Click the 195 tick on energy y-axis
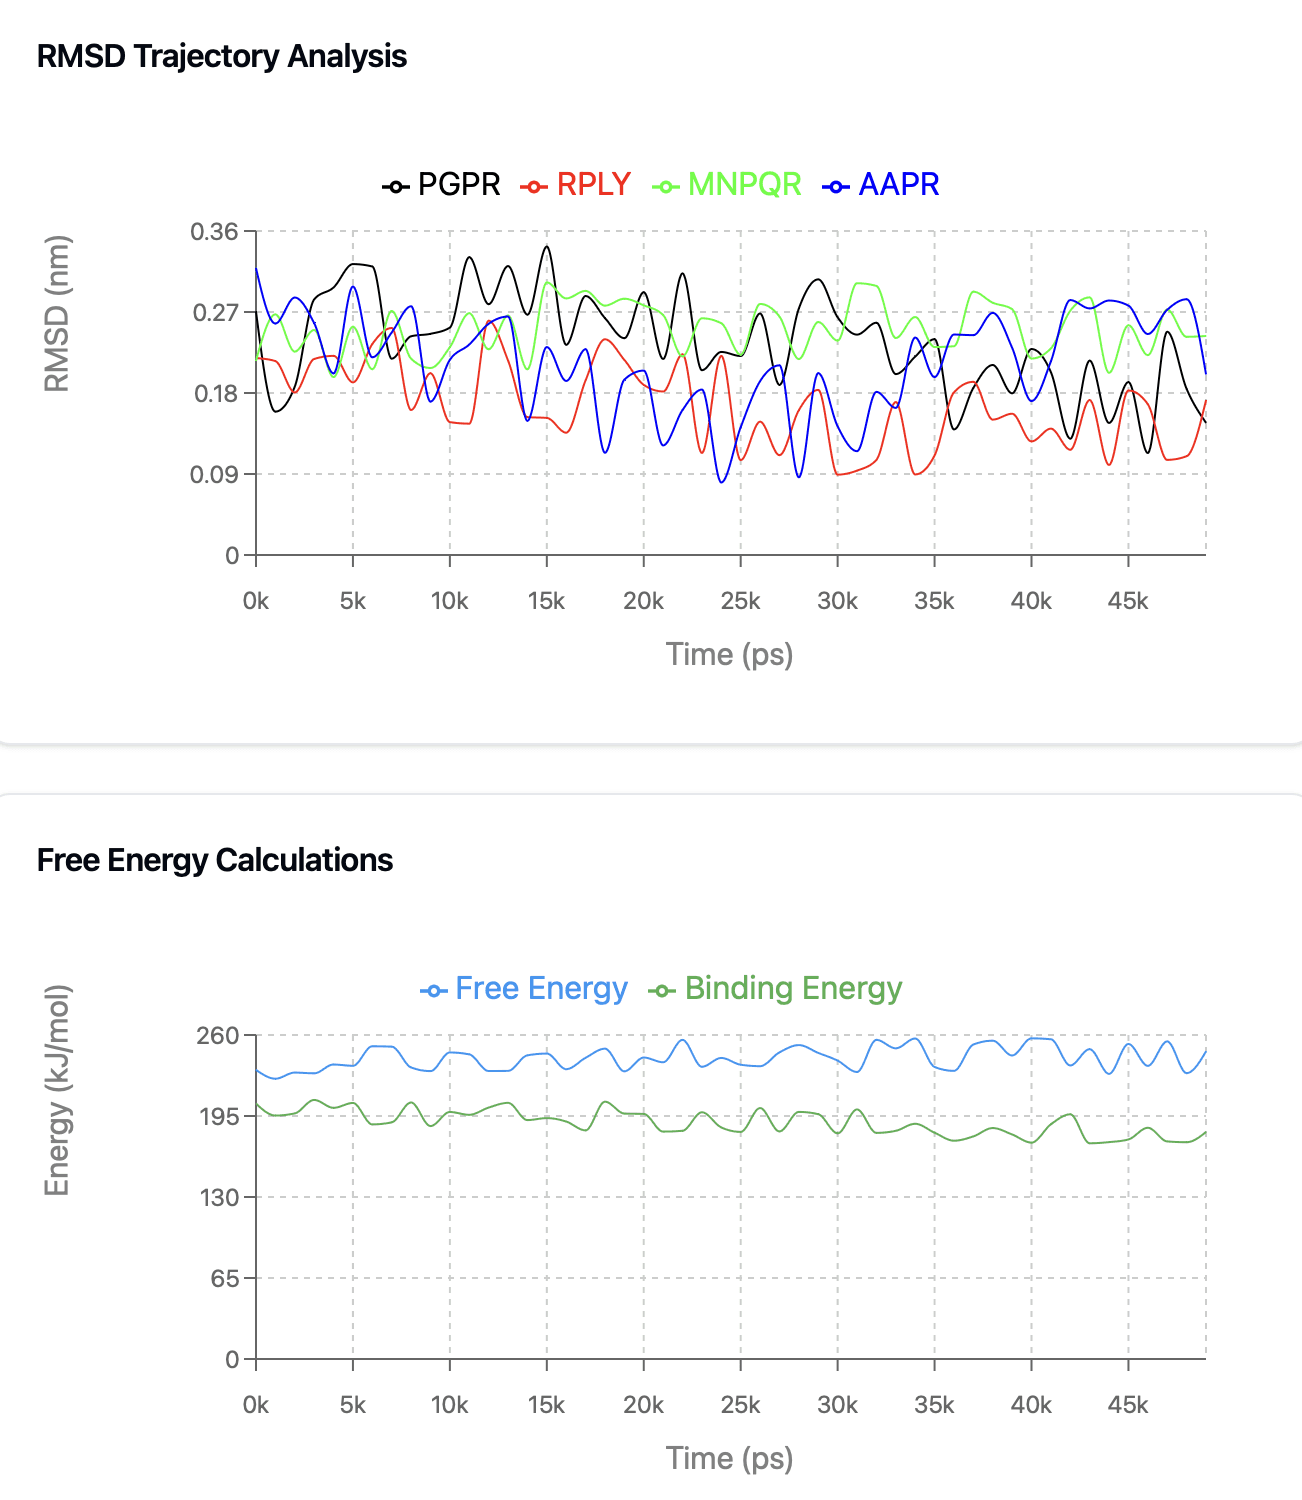Viewport: 1302px width, 1500px height. 219,1117
